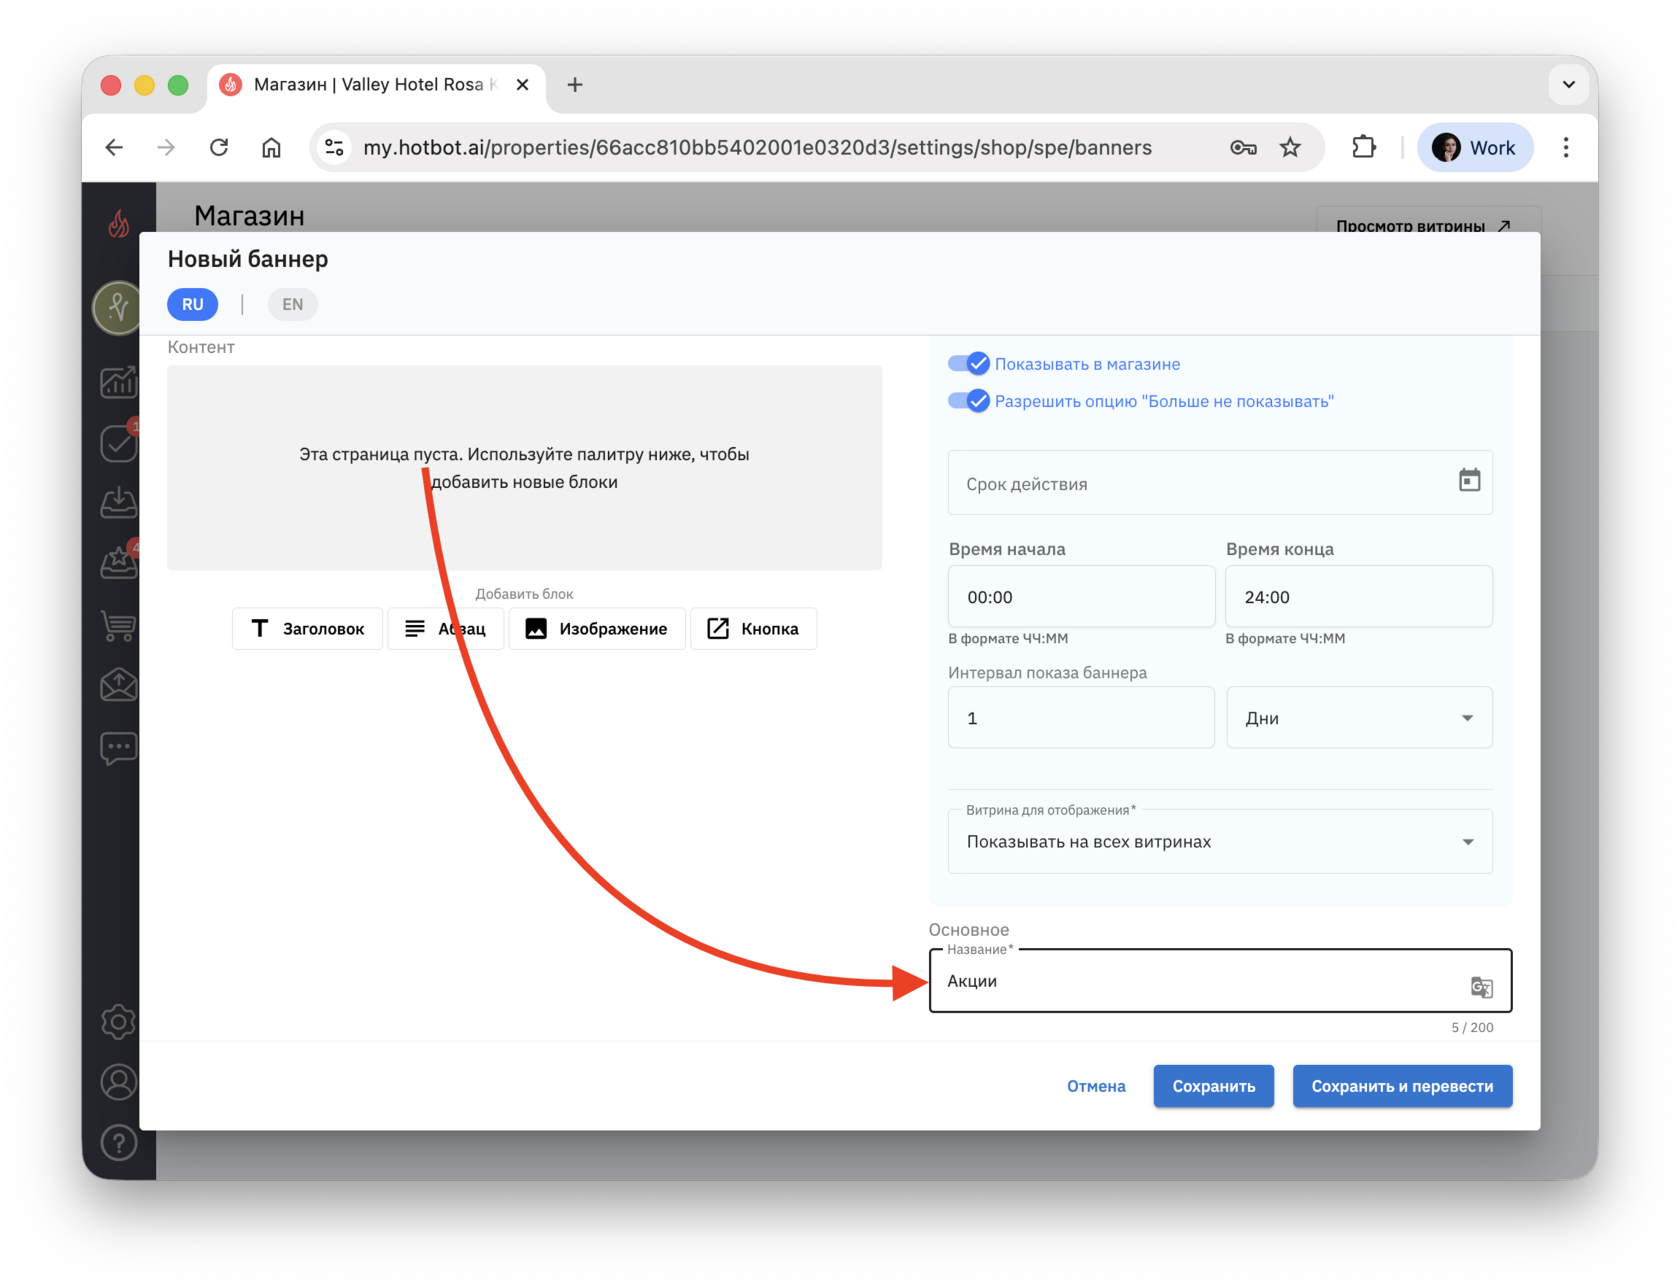
Task: Add a Заголовок block
Action: tap(307, 628)
